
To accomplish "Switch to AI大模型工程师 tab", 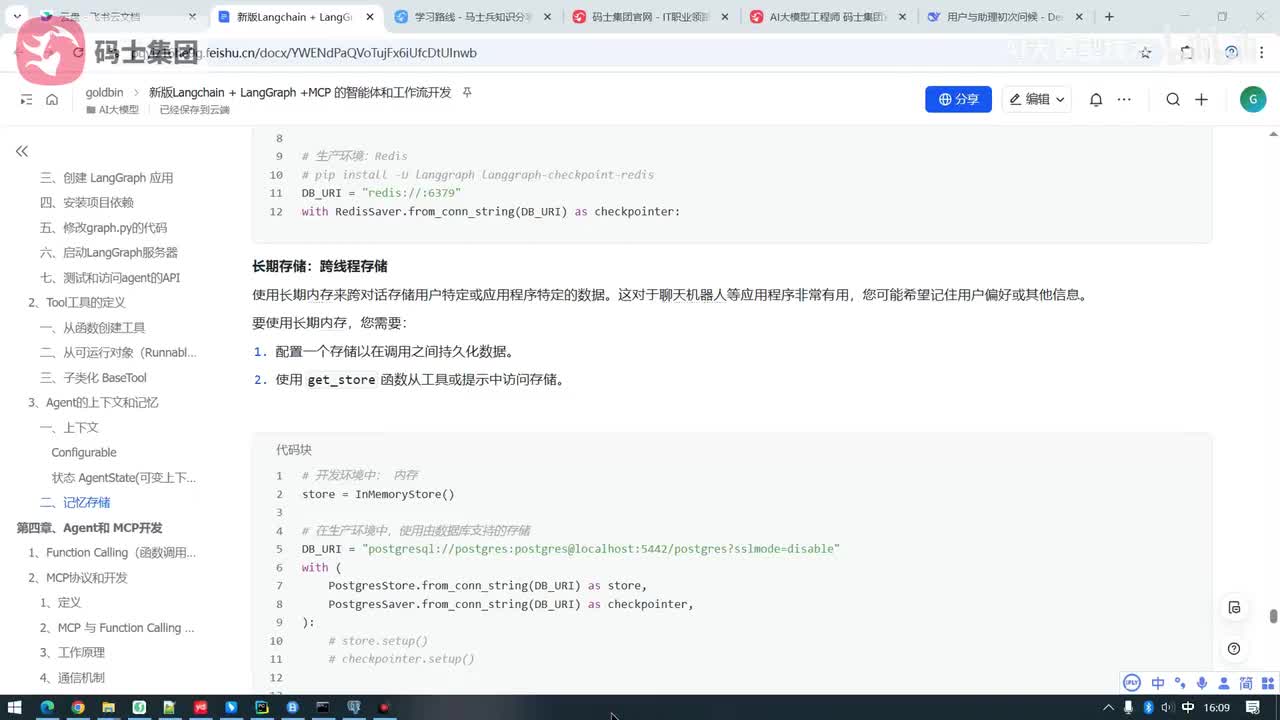I will [828, 17].
